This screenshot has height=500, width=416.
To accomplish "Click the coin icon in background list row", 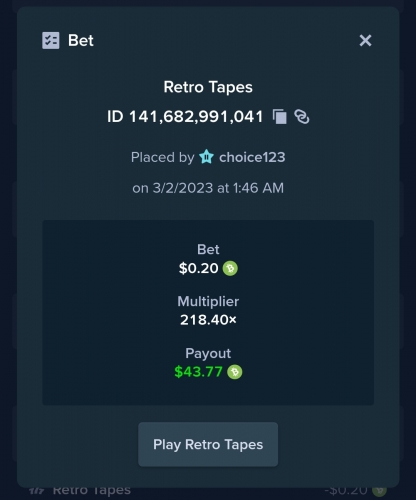I will 379,490.
